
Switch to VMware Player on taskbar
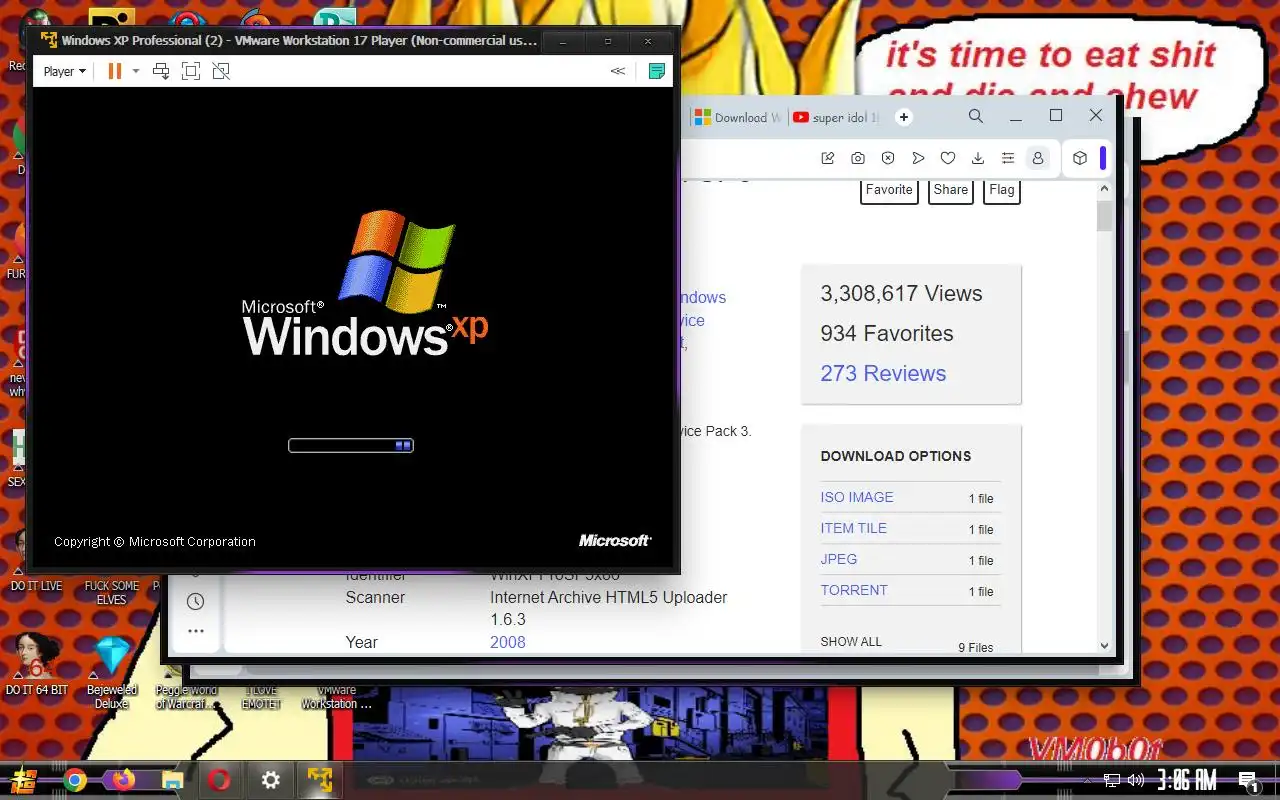point(320,780)
